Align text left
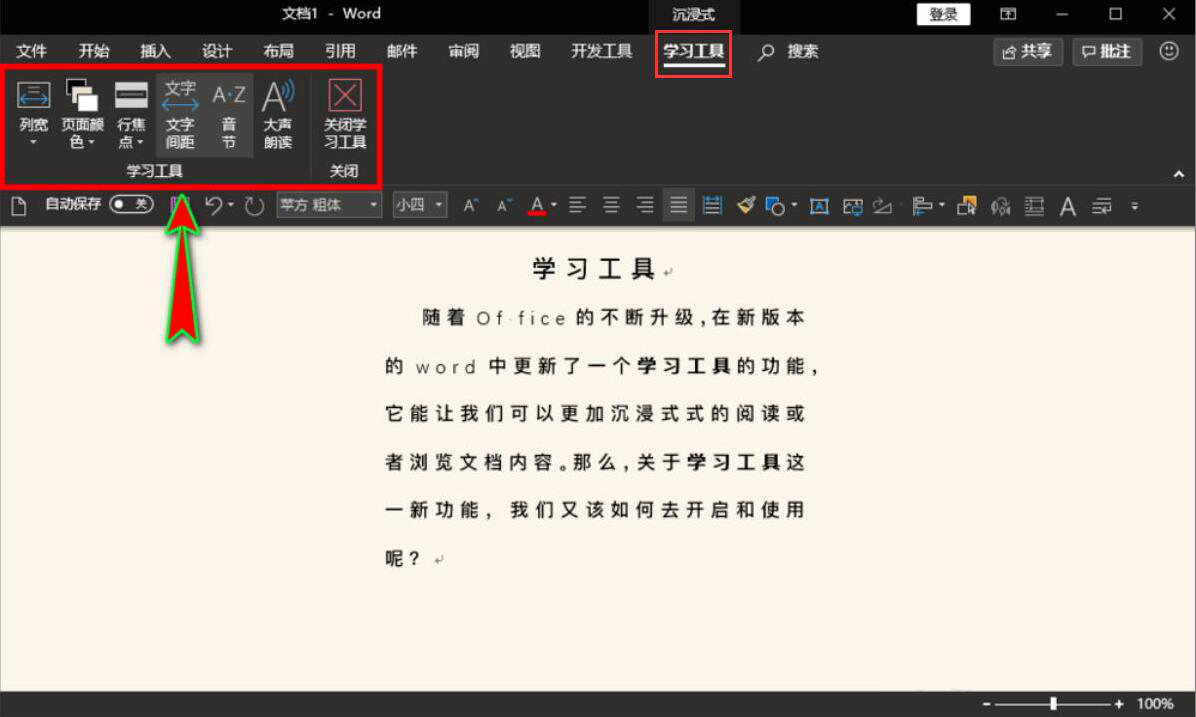1196x717 pixels. click(577, 205)
